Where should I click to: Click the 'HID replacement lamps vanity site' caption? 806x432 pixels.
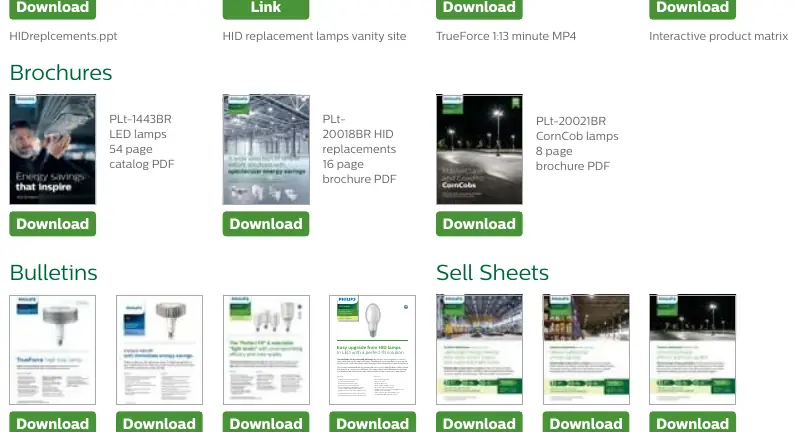tap(314, 36)
